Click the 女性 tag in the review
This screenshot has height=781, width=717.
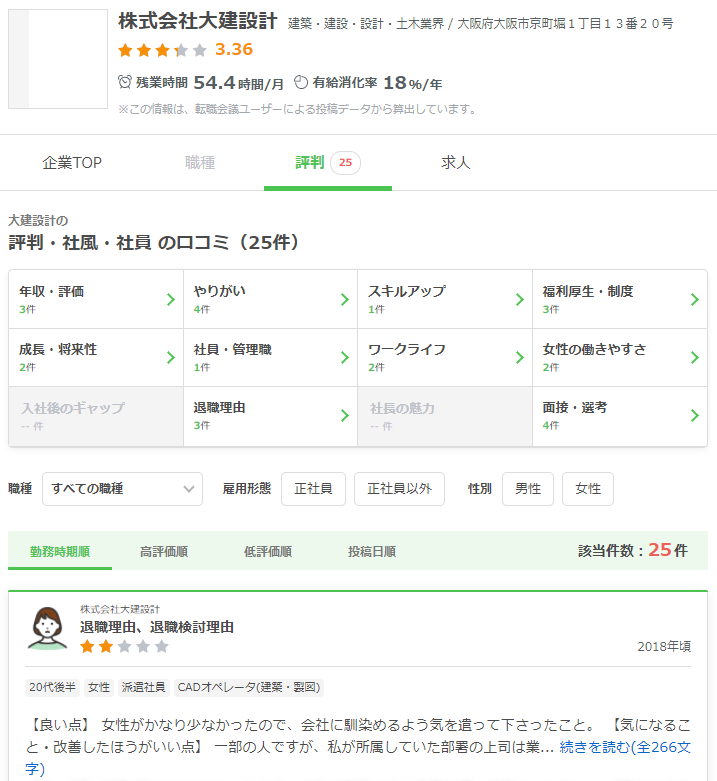[x=99, y=687]
